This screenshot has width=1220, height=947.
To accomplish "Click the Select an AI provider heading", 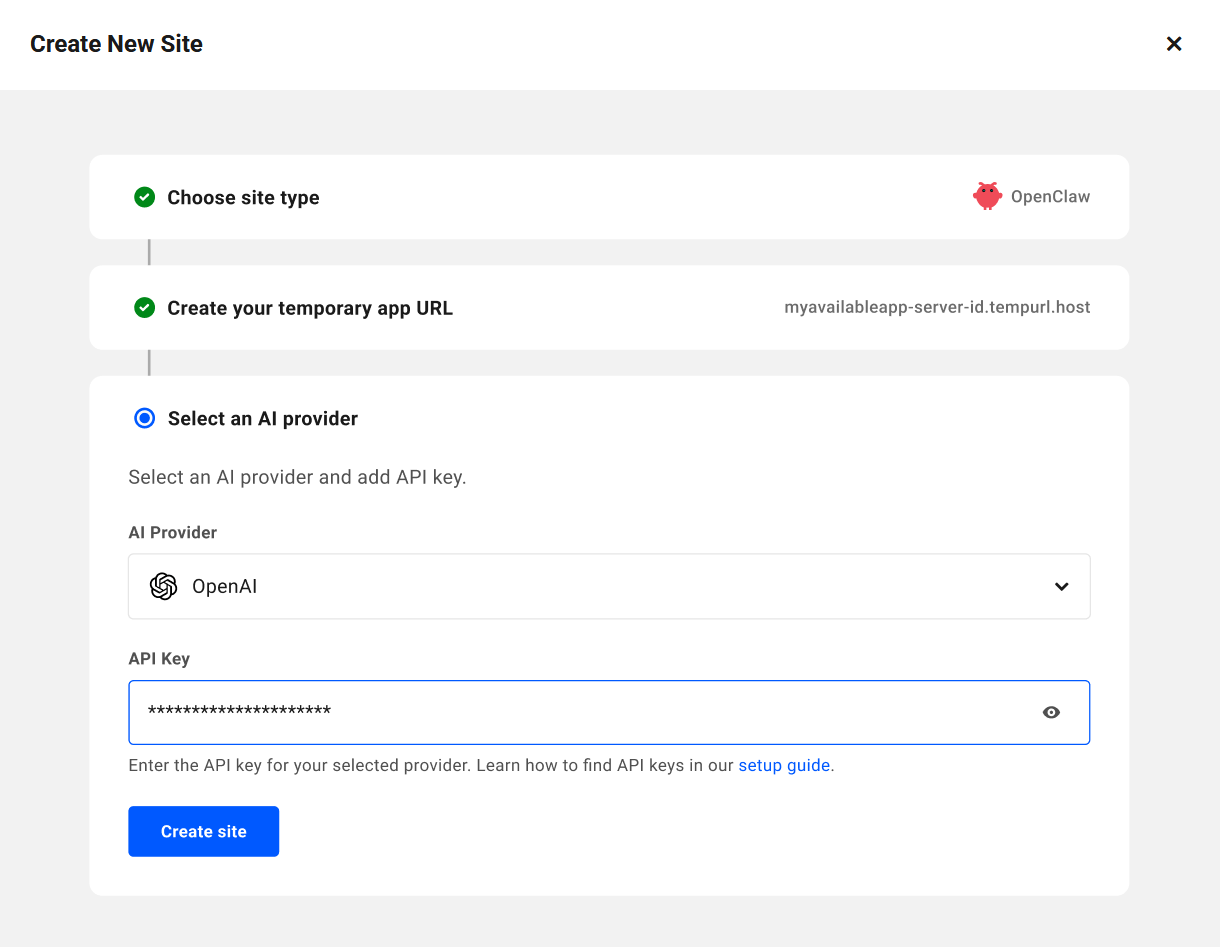I will [x=263, y=418].
